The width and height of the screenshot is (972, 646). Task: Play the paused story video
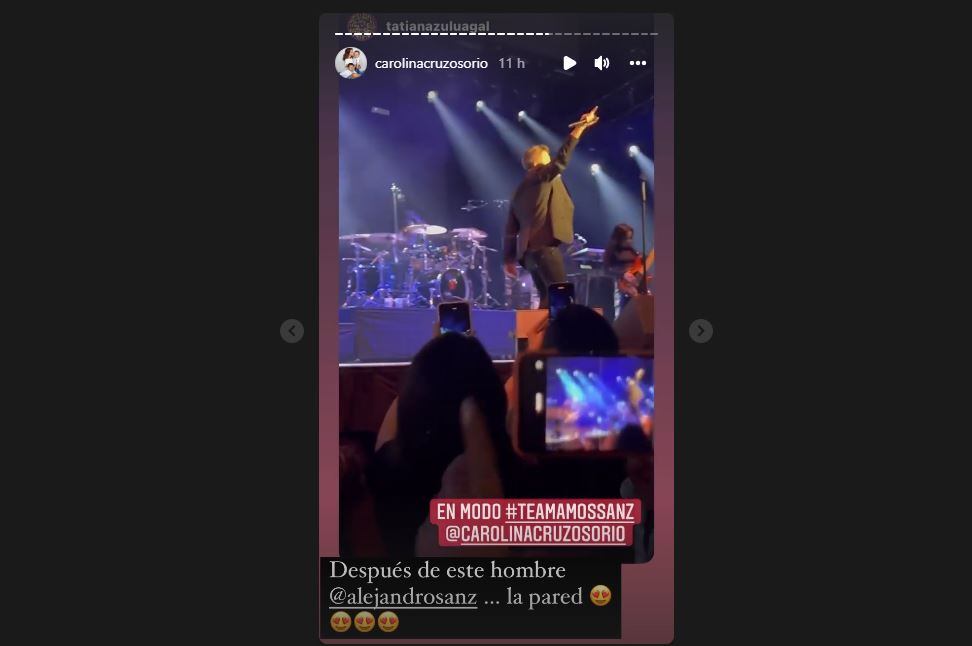[569, 63]
